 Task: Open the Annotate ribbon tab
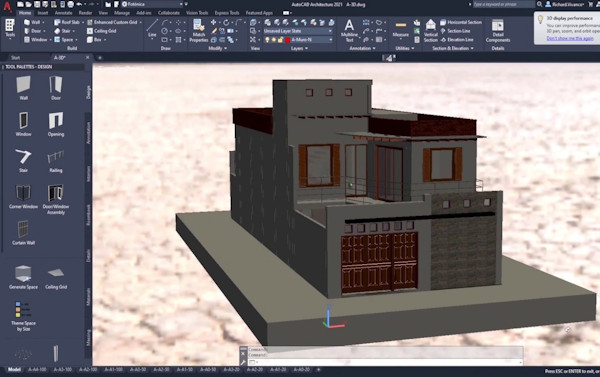tap(63, 13)
